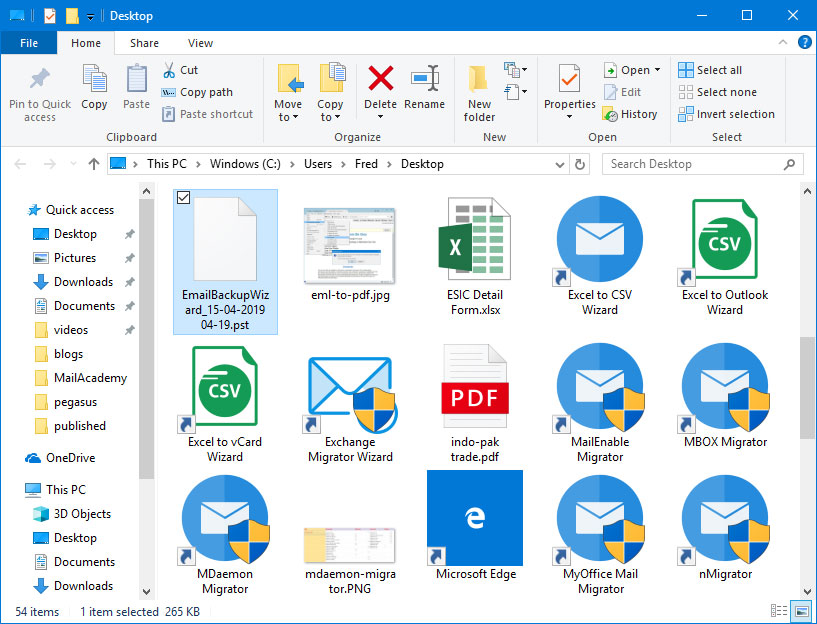The height and width of the screenshot is (624, 817).
Task: Click the red Delete X icon
Action: tap(381, 78)
